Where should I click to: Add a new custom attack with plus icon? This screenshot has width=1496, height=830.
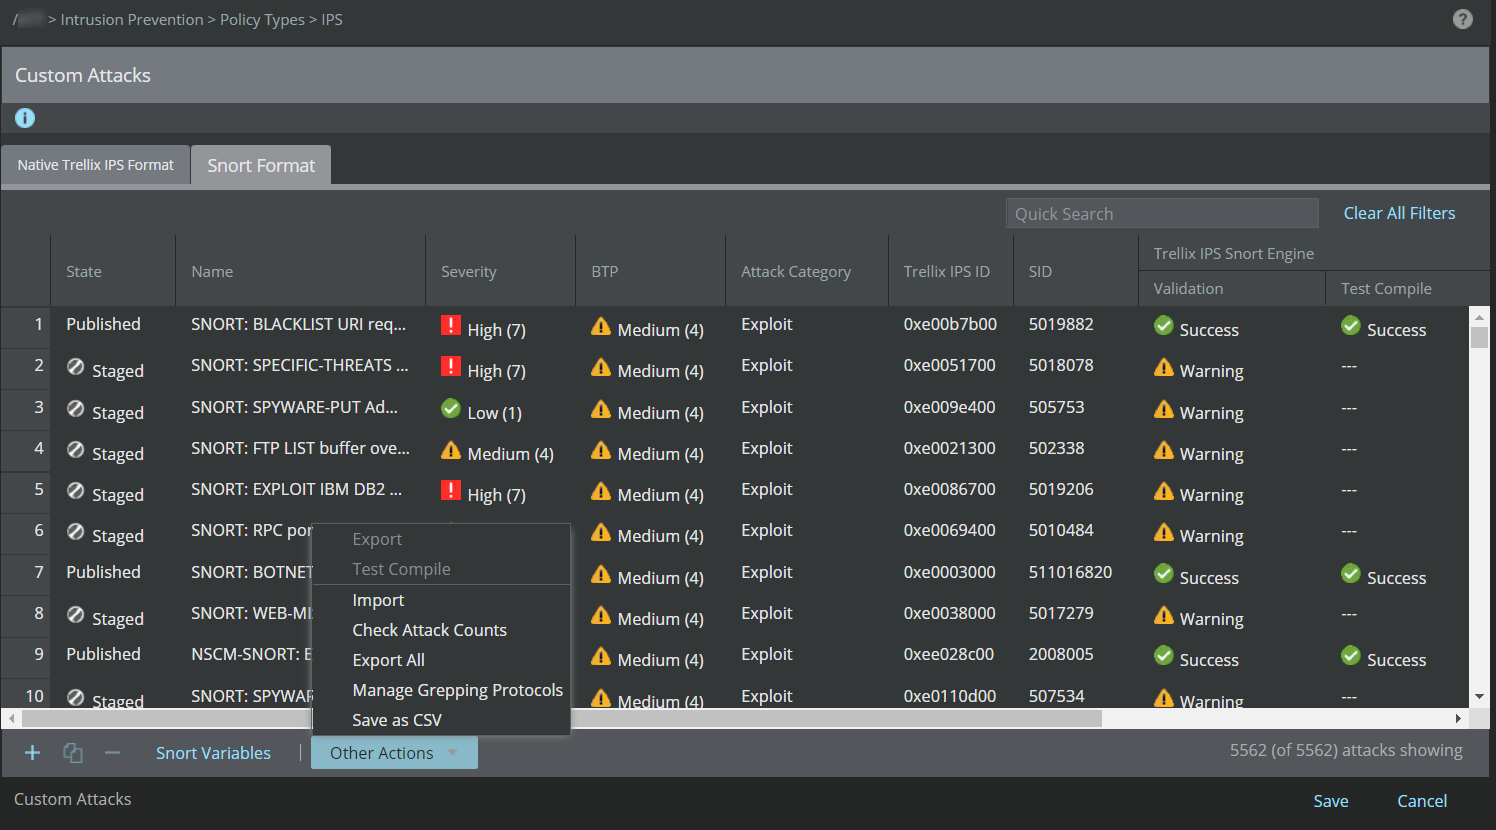point(32,753)
